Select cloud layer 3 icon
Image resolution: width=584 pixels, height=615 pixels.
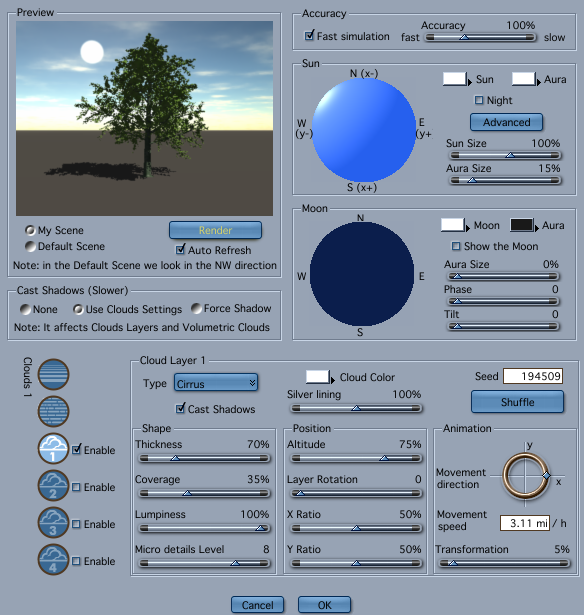coord(53,522)
